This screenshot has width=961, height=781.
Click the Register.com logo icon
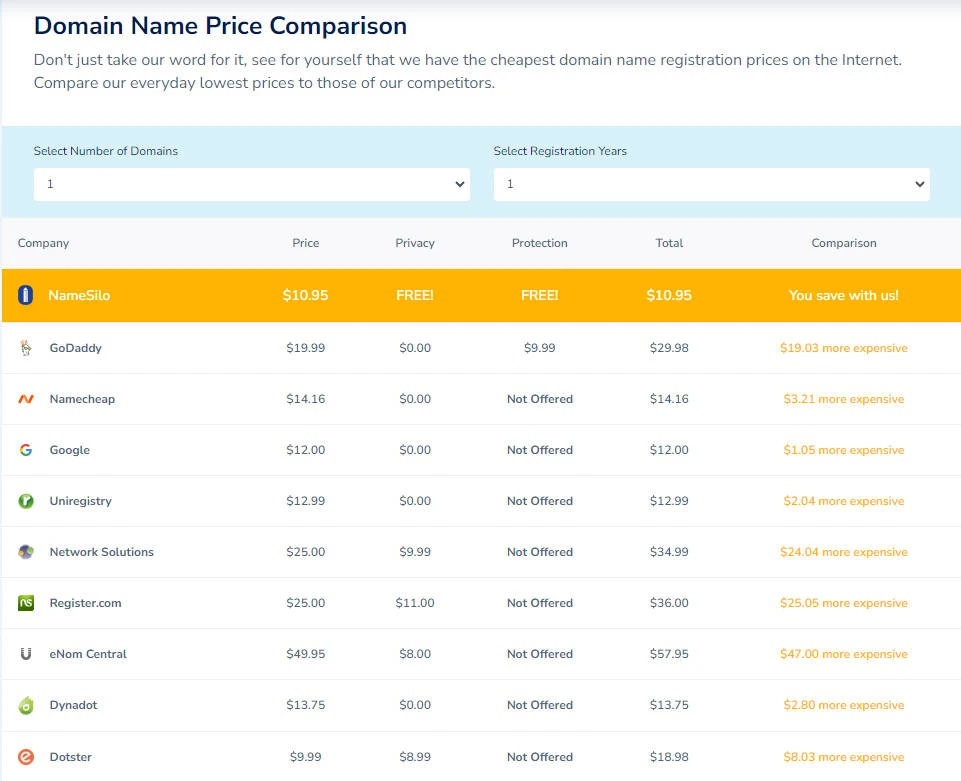(26, 603)
